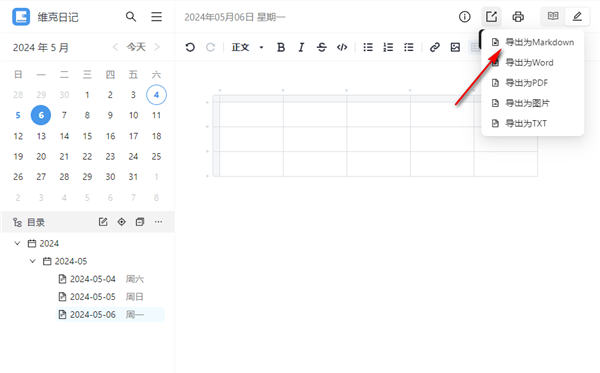
Task: Click the locate current entry icon
Action: click(121, 222)
